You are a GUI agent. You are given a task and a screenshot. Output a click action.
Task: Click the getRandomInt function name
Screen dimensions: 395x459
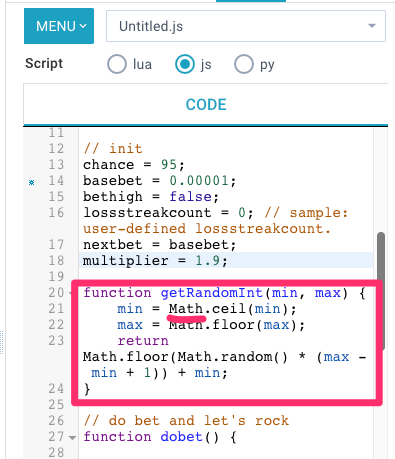[212, 293]
